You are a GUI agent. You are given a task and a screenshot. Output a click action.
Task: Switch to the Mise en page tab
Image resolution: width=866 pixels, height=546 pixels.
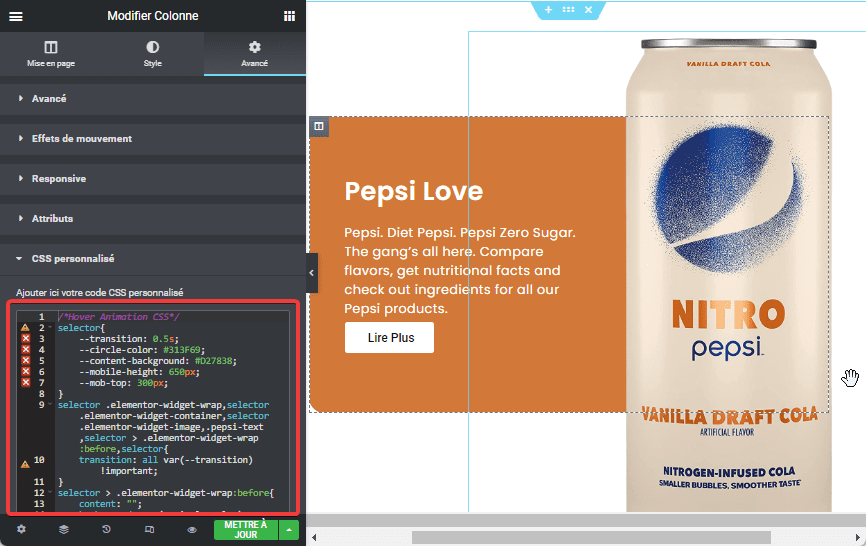coord(51,54)
